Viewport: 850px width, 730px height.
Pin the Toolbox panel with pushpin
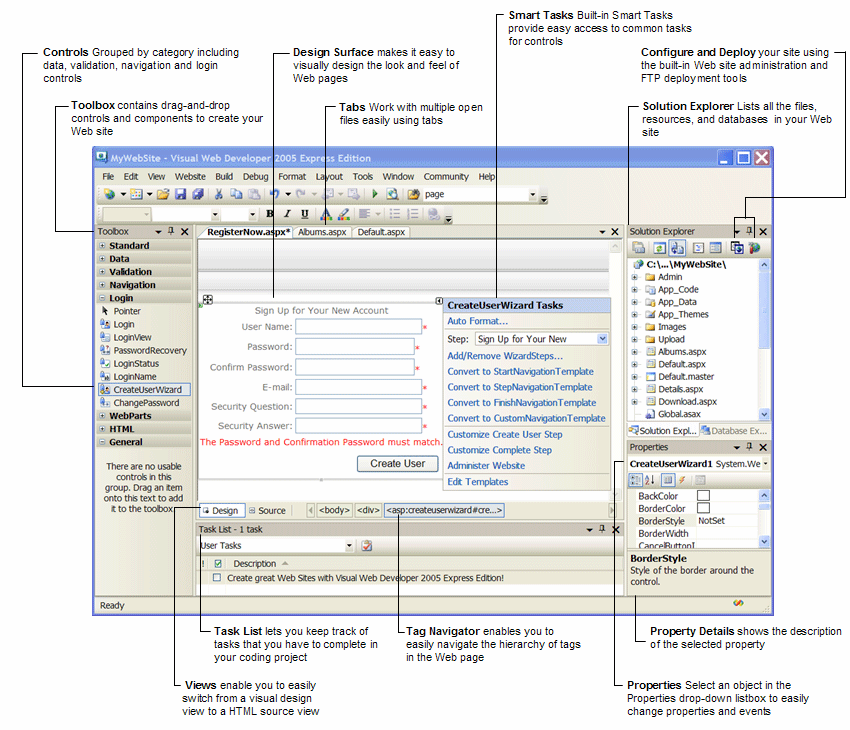coord(171,231)
